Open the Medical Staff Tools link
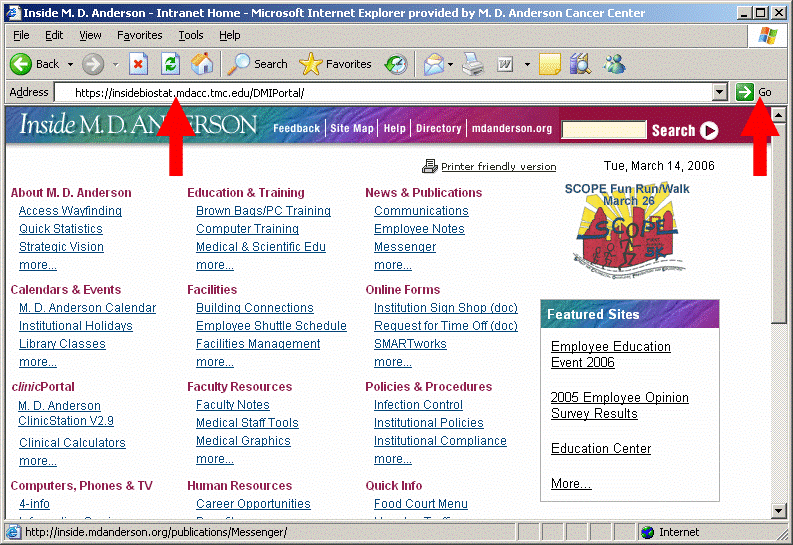The image size is (793, 545). click(x=247, y=423)
